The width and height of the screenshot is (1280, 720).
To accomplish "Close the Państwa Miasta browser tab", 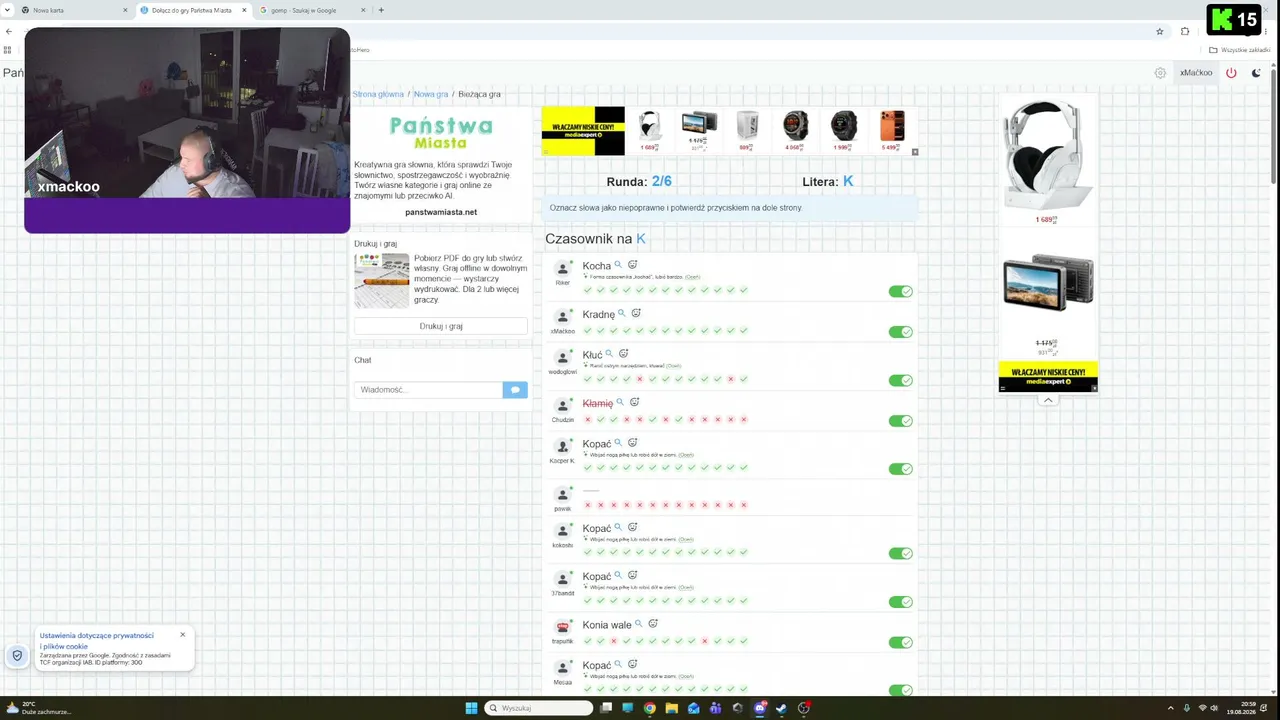I will coord(244,10).
